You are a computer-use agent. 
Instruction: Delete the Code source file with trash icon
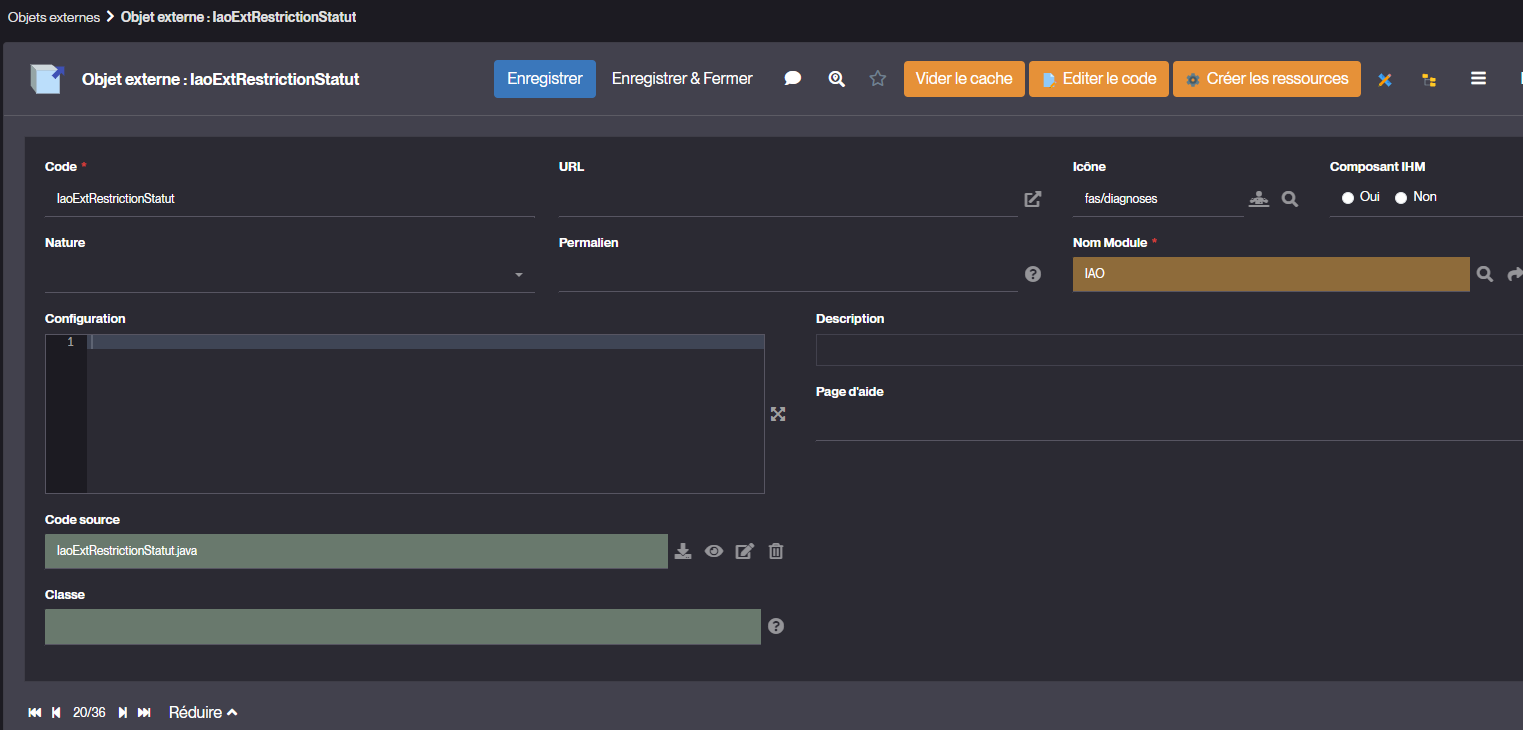click(776, 551)
